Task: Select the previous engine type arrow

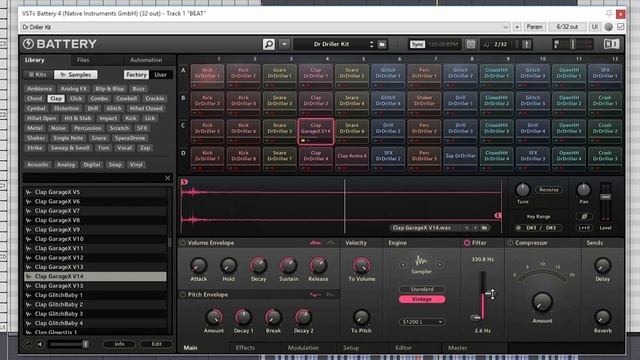Action: 403,264
